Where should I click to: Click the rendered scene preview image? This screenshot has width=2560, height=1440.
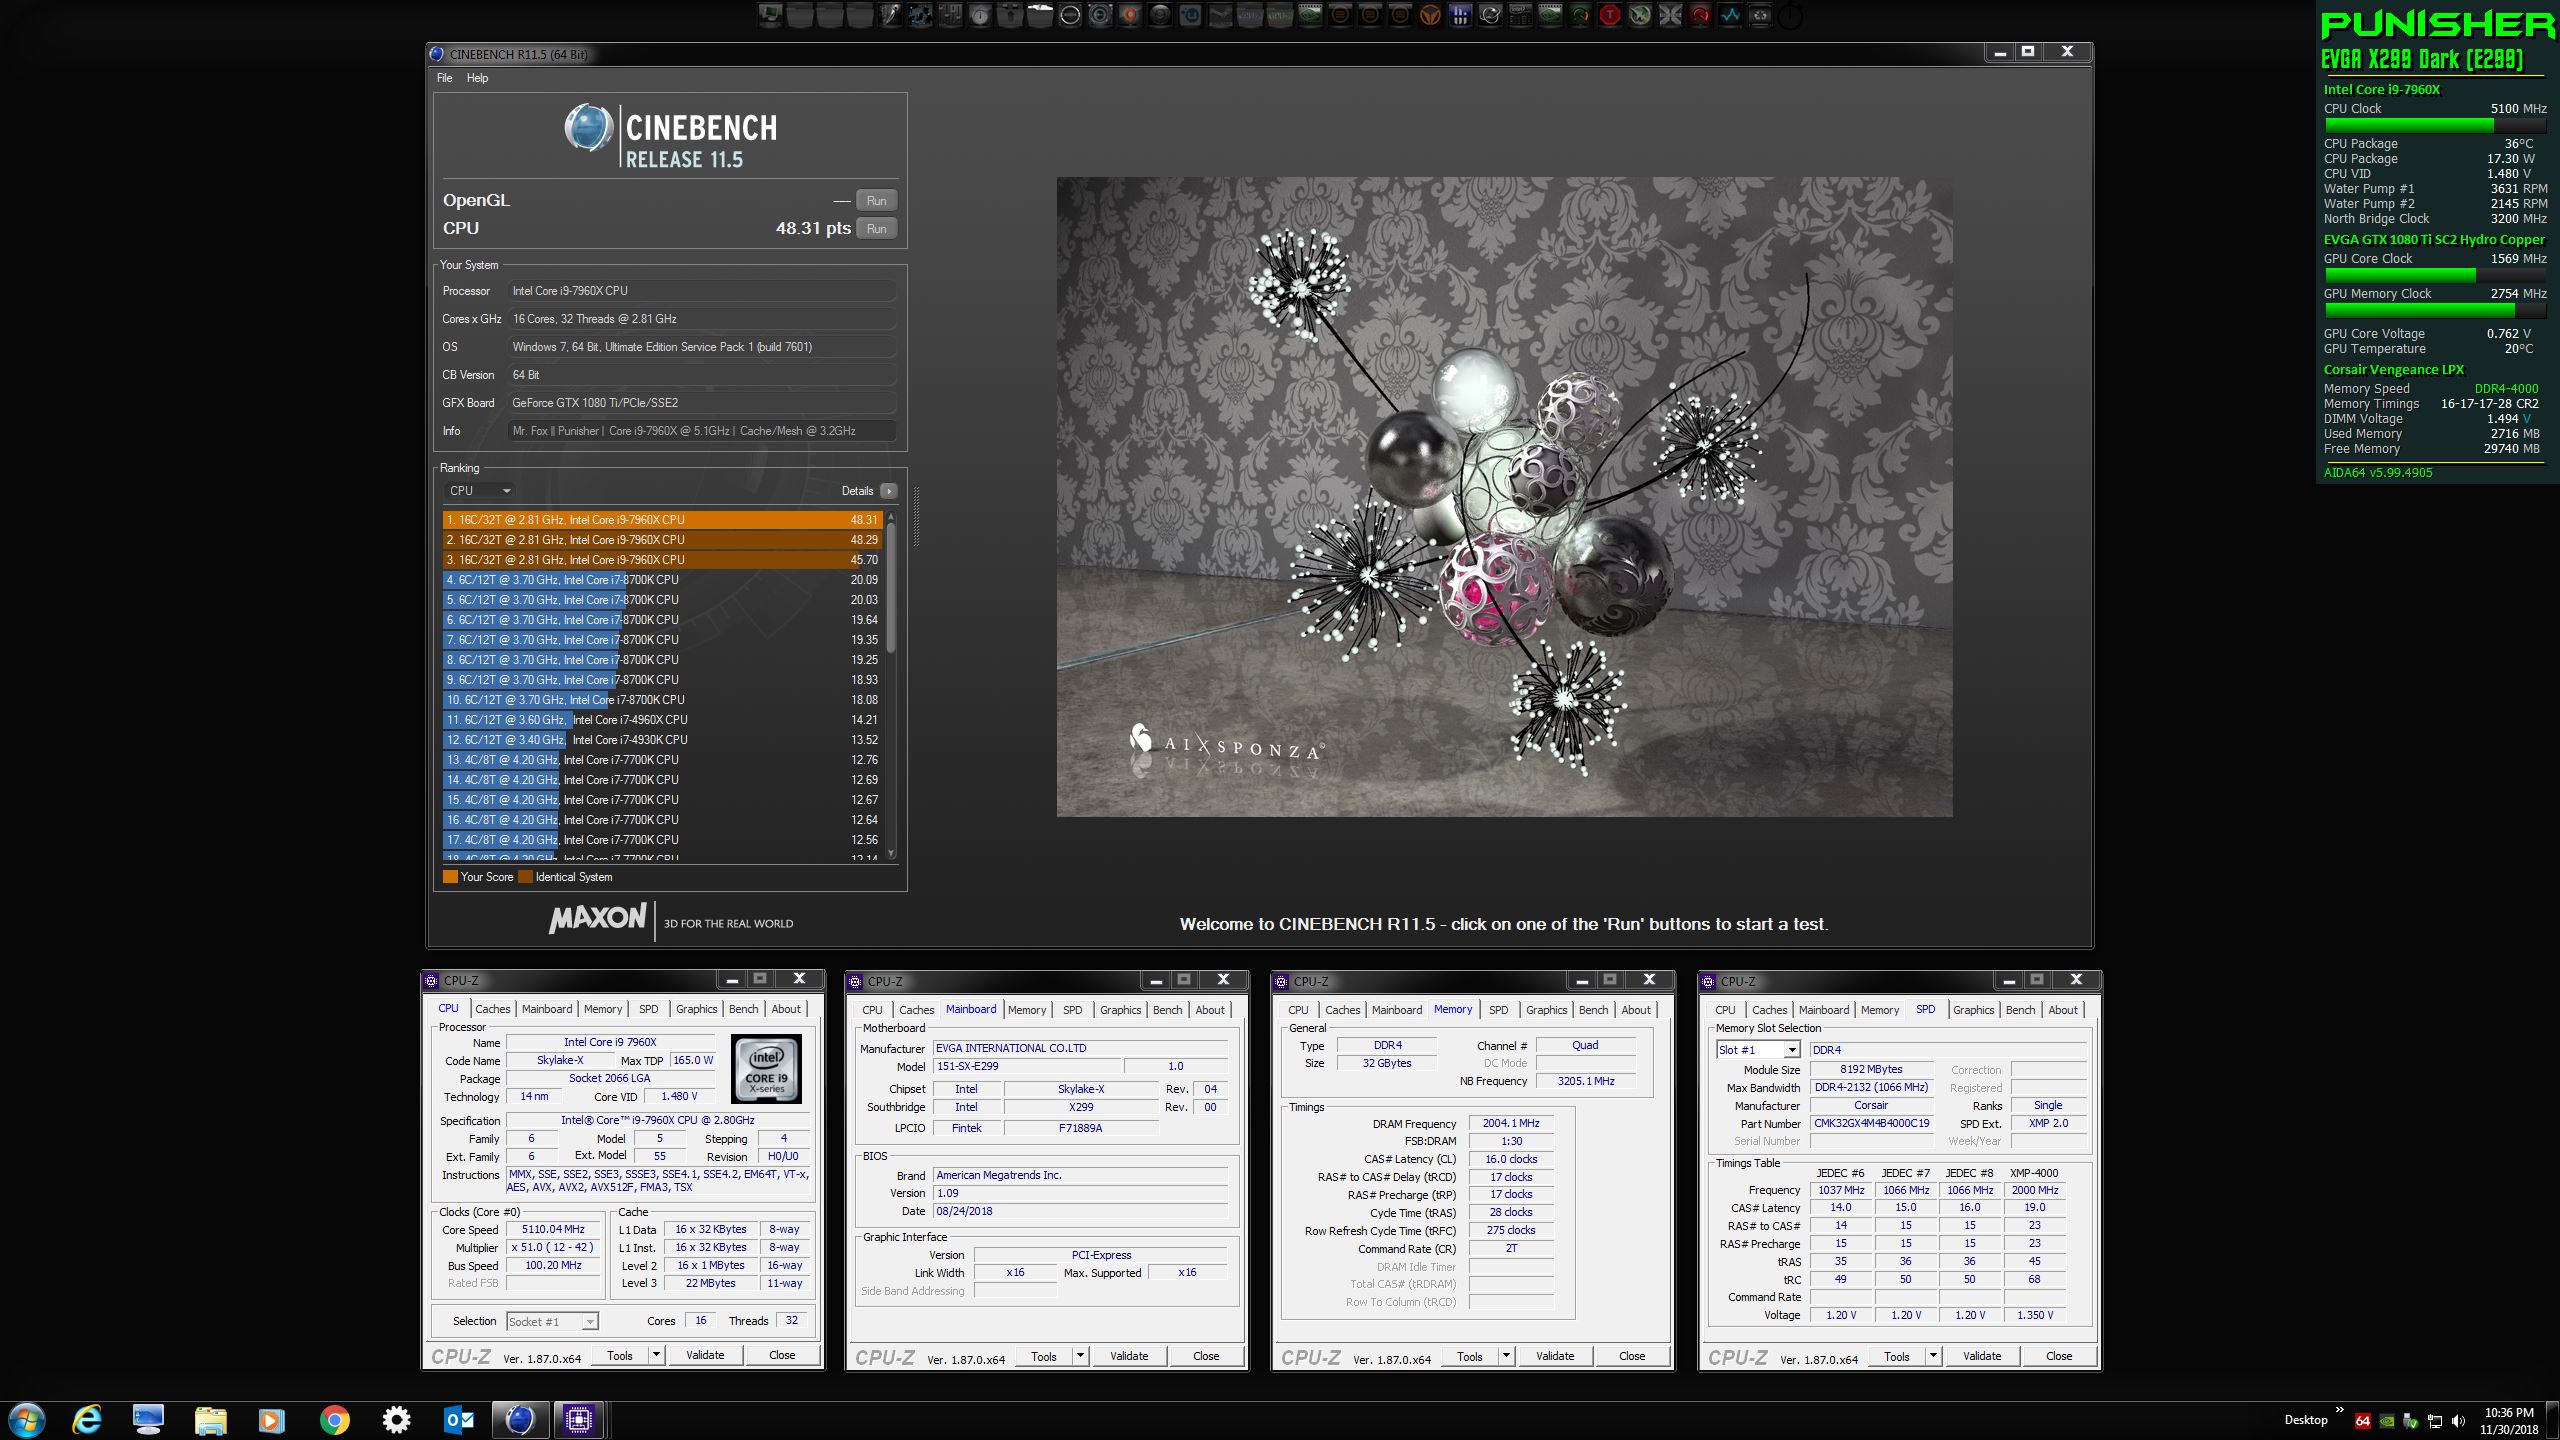1504,497
